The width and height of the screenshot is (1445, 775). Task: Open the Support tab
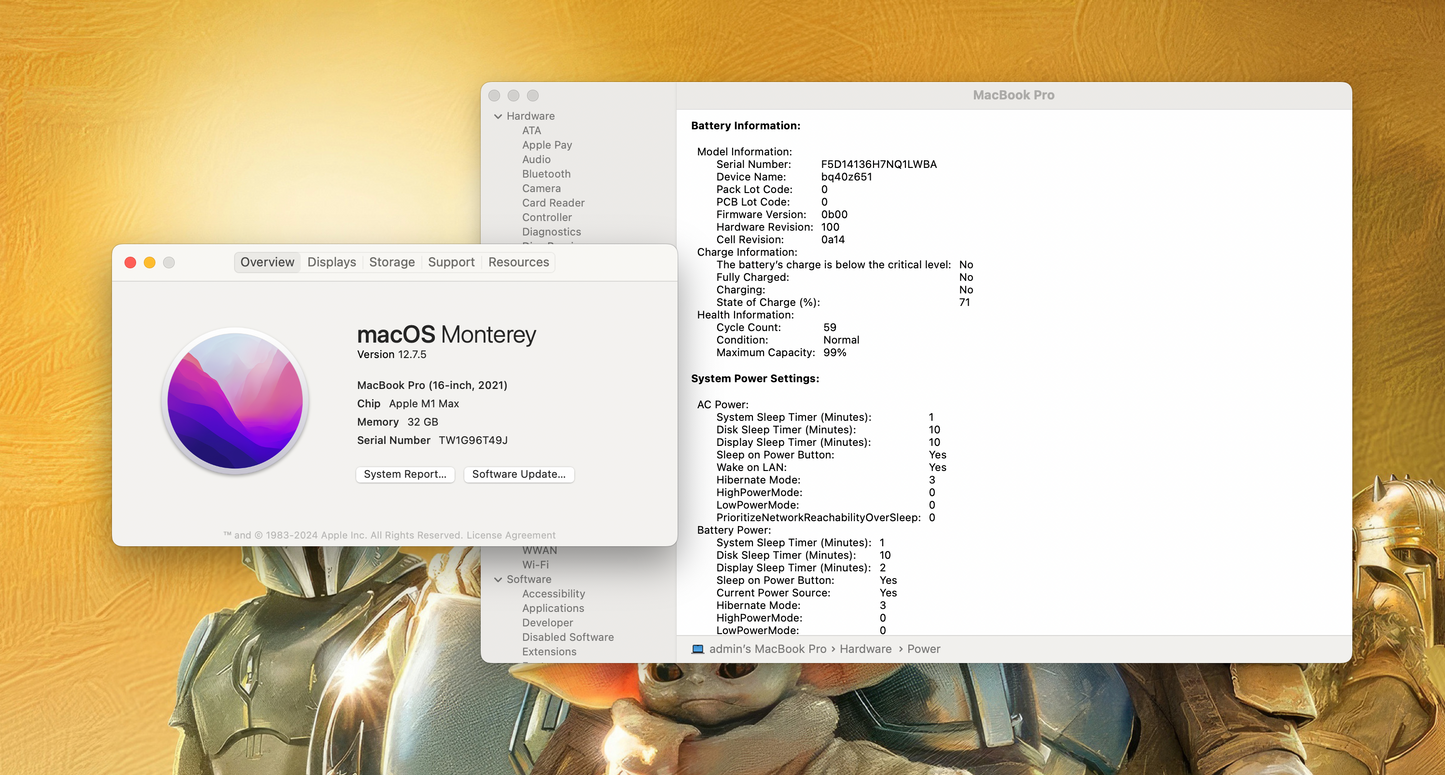451,262
